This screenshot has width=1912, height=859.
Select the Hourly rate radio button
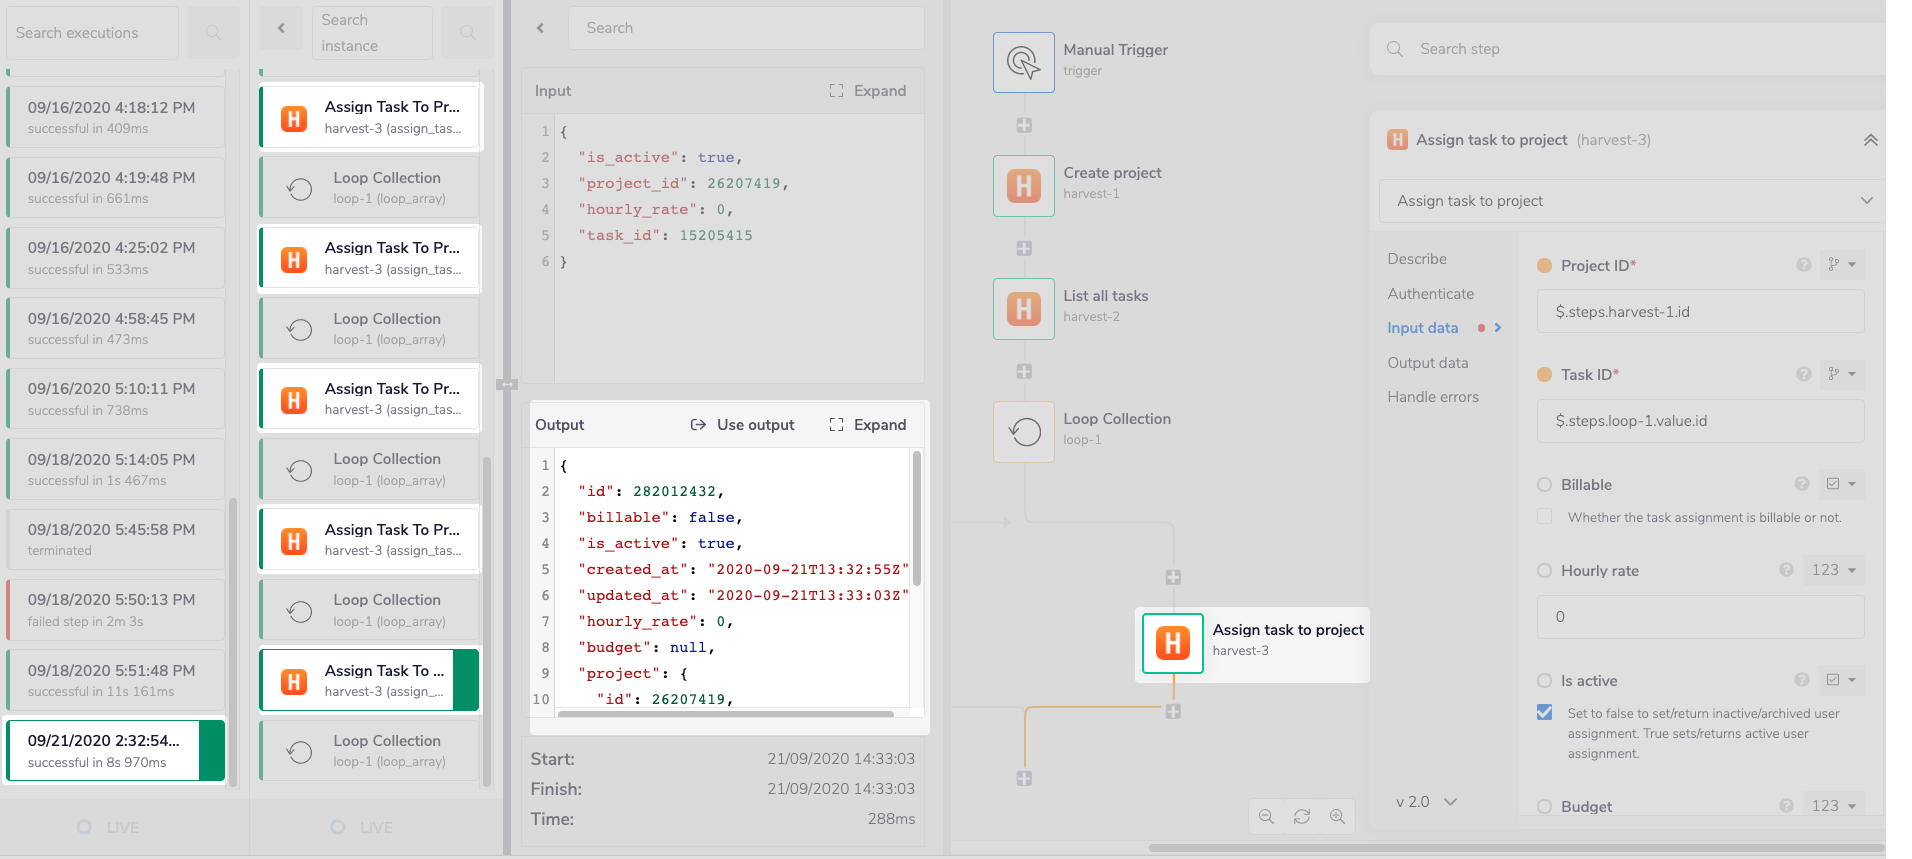click(1544, 571)
